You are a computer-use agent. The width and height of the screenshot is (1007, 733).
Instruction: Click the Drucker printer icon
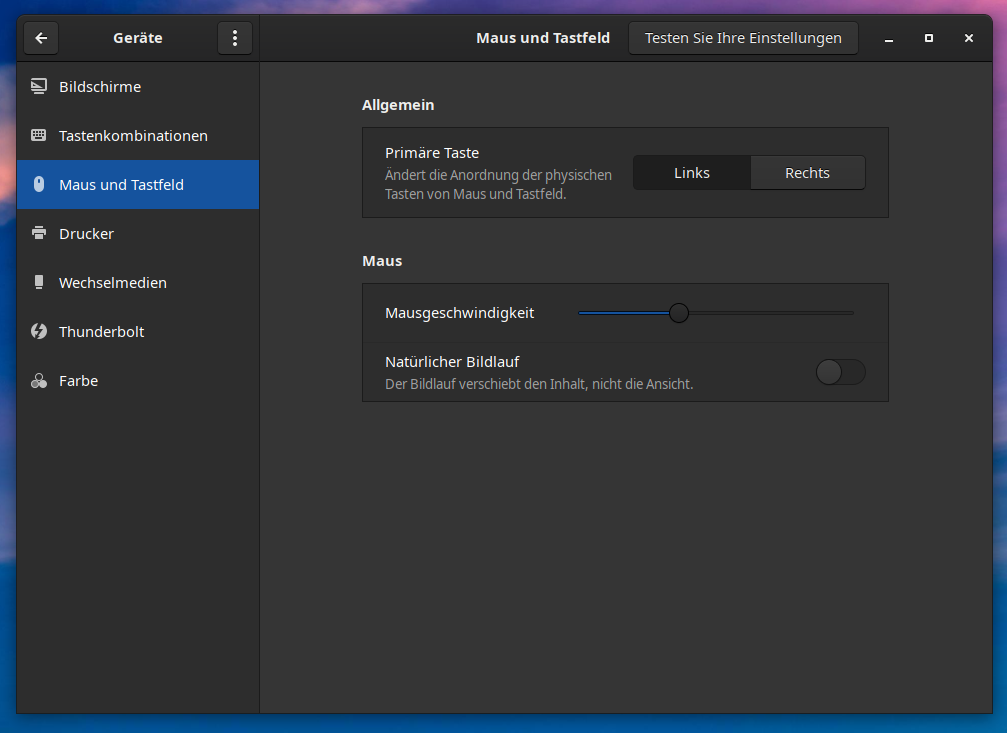[x=39, y=233]
